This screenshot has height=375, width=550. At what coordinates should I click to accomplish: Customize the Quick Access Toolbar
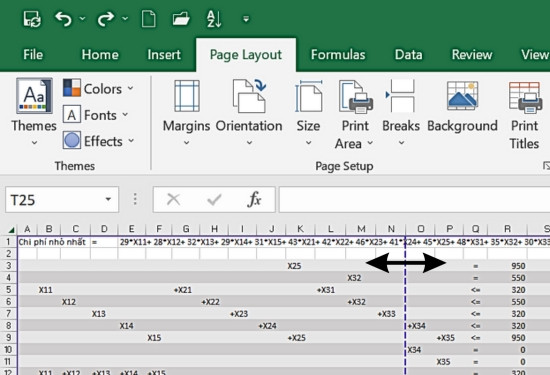click(246, 19)
